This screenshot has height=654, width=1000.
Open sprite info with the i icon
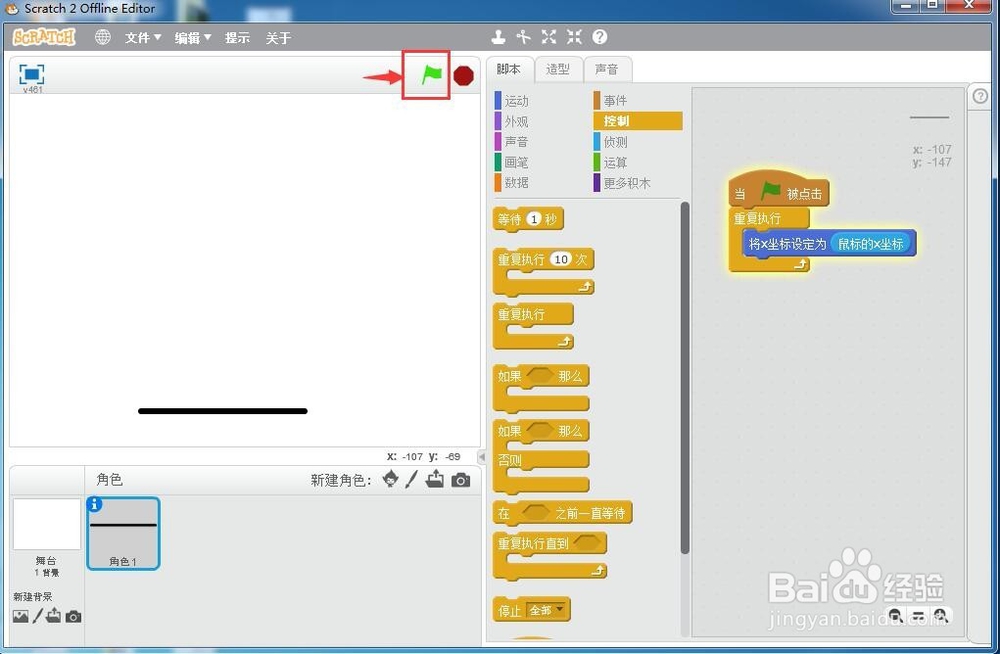[94, 505]
